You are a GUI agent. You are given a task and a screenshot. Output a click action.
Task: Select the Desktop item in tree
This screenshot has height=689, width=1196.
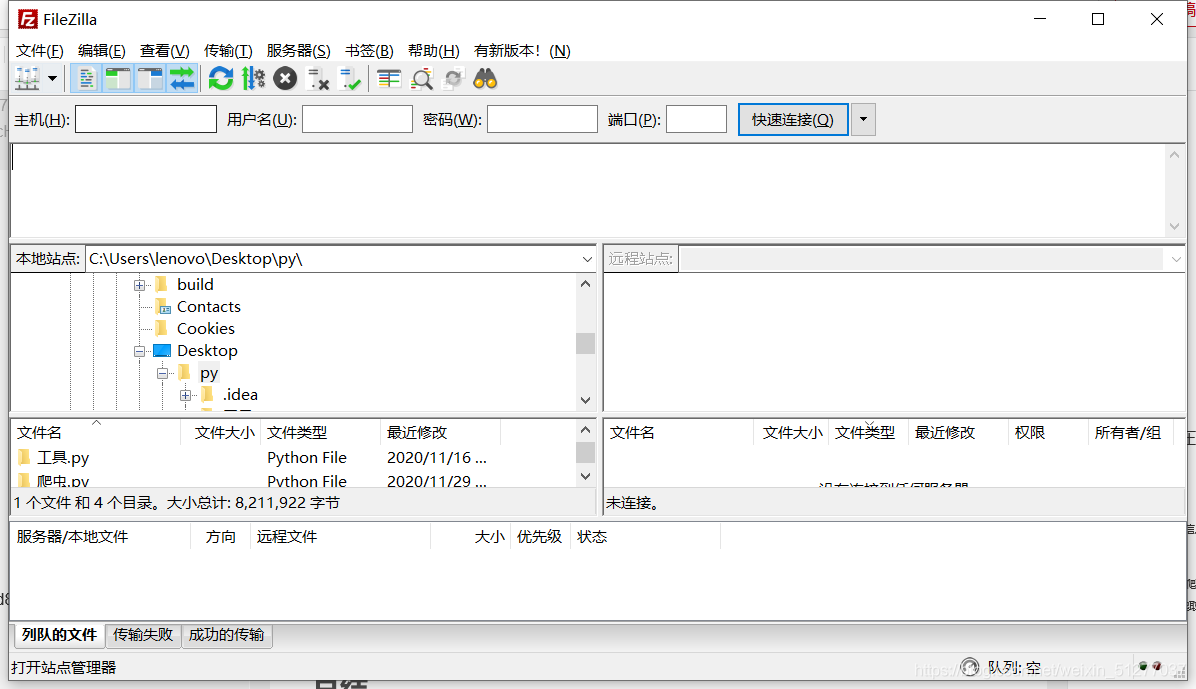click(207, 351)
